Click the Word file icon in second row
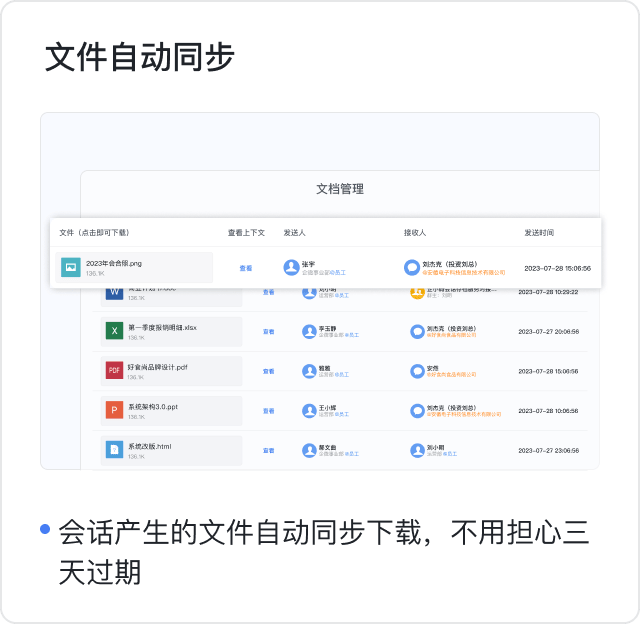Screen dimensions: 640x624 pyautogui.click(x=114, y=293)
